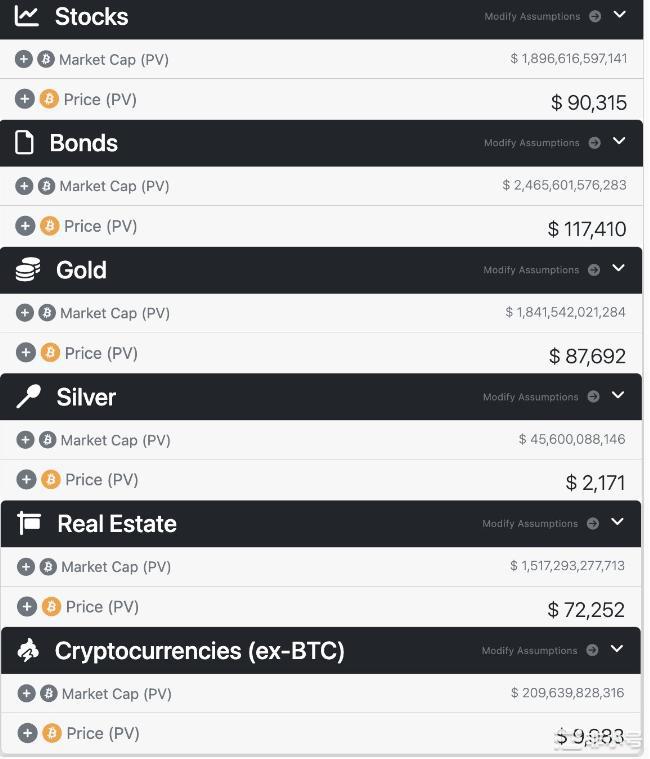Screen dimensions: 650x759
Task: Click gray Bitcoin icon in Bonds Market Cap row
Action: coord(46,186)
